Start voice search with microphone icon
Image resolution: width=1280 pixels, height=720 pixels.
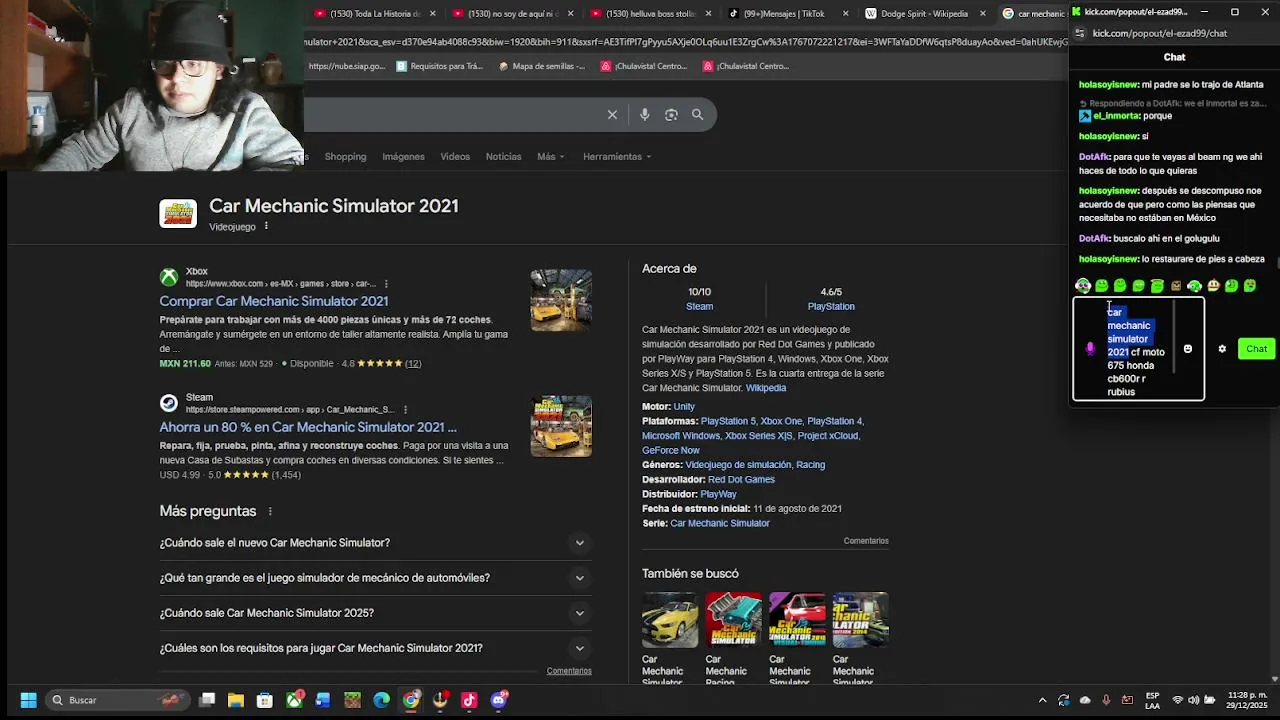pos(644,115)
